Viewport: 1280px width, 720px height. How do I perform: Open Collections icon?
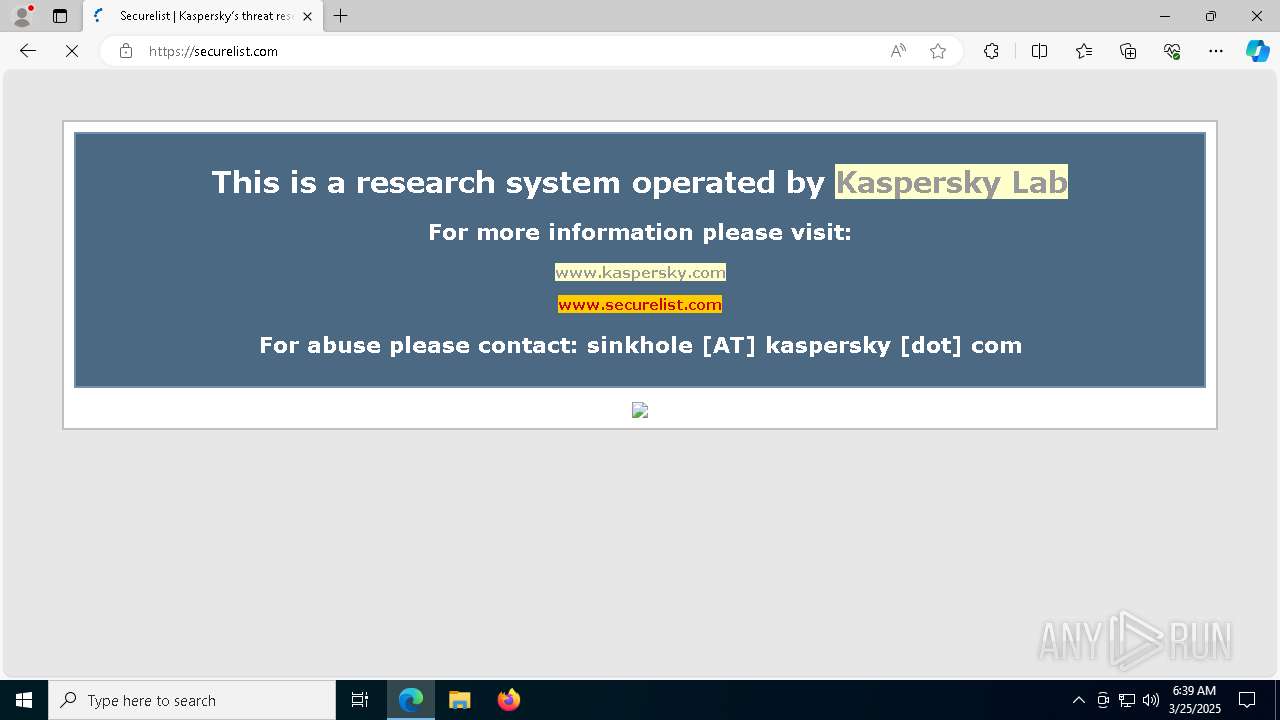1128,51
